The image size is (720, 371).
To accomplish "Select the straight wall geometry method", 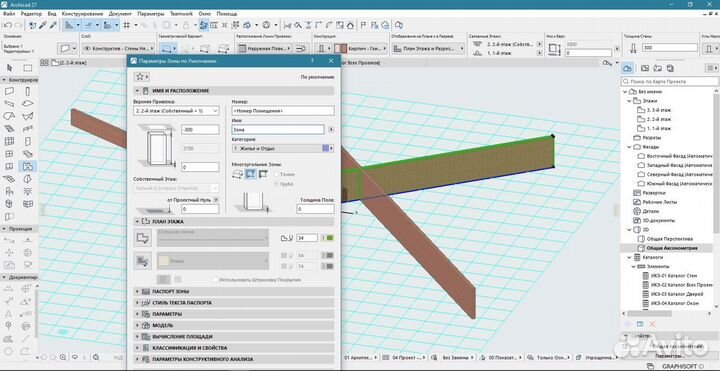I will coord(169,48).
